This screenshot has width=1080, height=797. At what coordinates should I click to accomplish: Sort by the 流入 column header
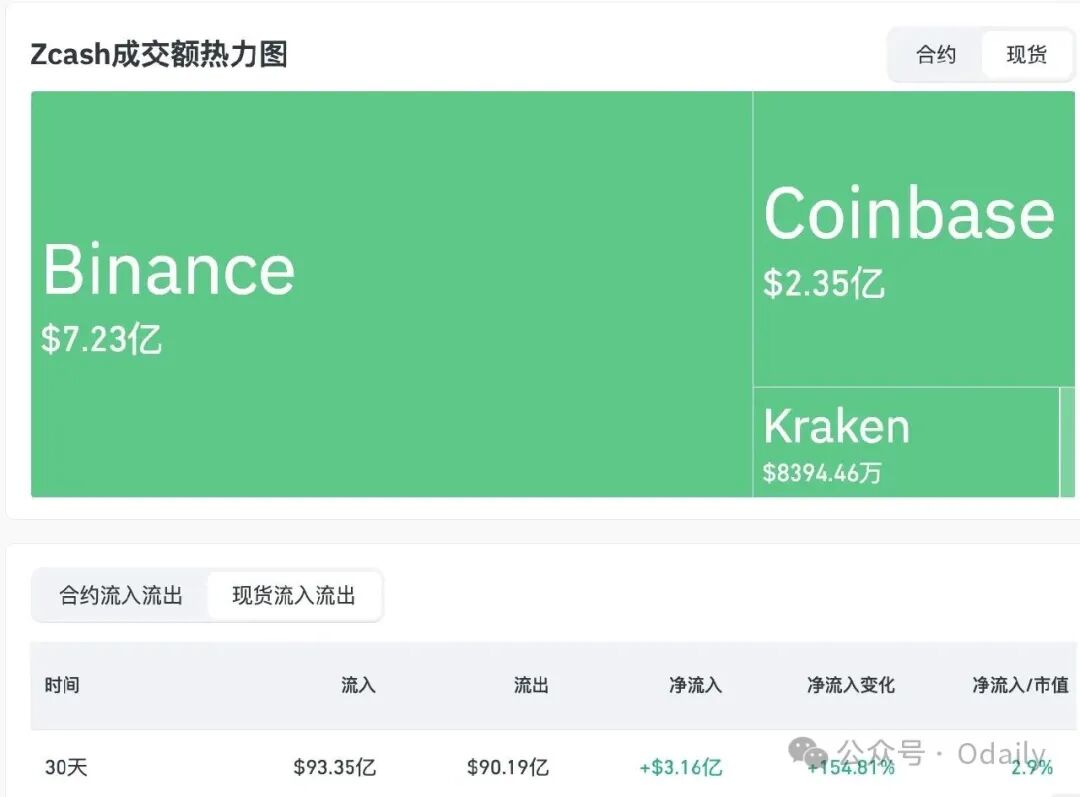click(x=357, y=686)
